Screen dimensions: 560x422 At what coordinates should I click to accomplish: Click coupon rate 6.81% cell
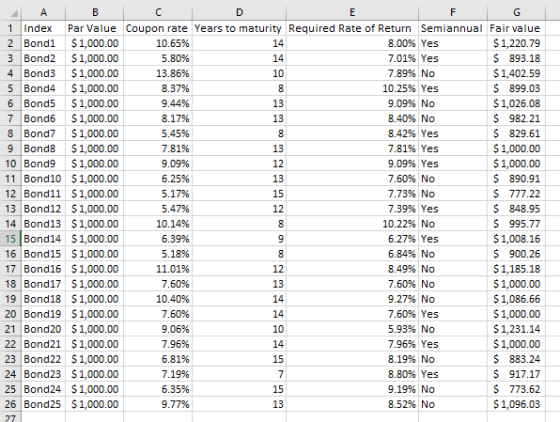click(158, 359)
